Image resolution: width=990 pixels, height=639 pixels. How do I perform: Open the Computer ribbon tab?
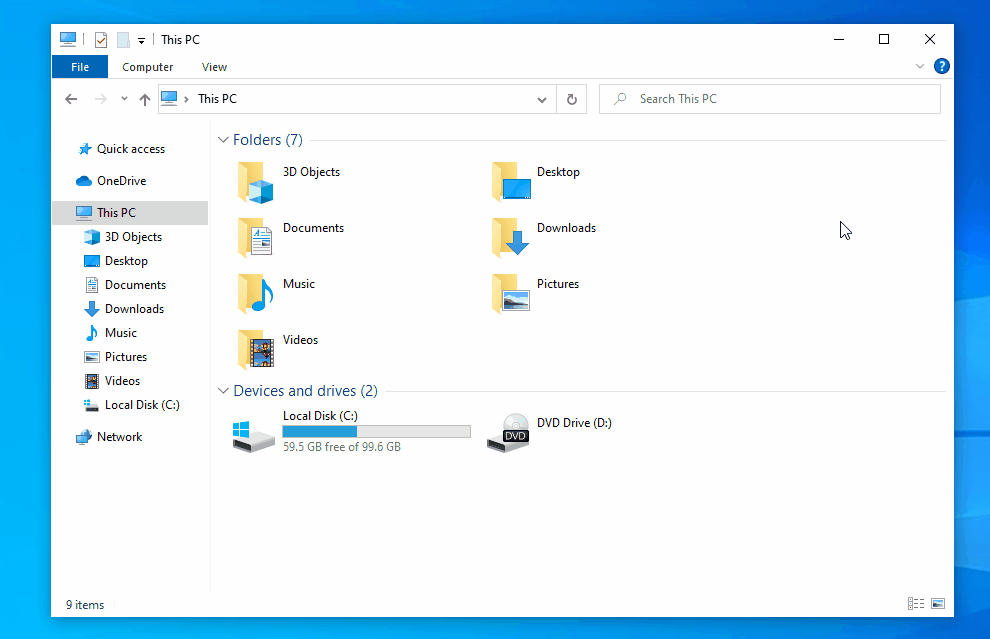pyautogui.click(x=148, y=67)
